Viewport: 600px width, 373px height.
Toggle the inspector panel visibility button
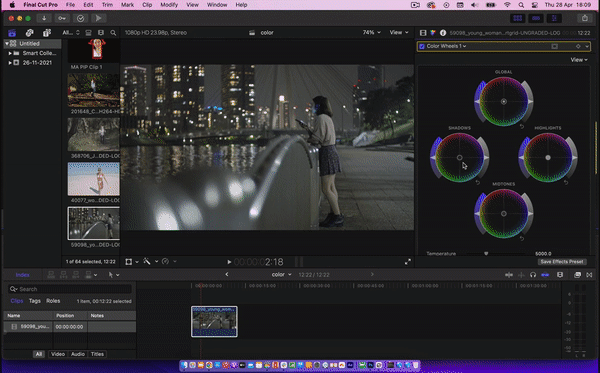554,18
